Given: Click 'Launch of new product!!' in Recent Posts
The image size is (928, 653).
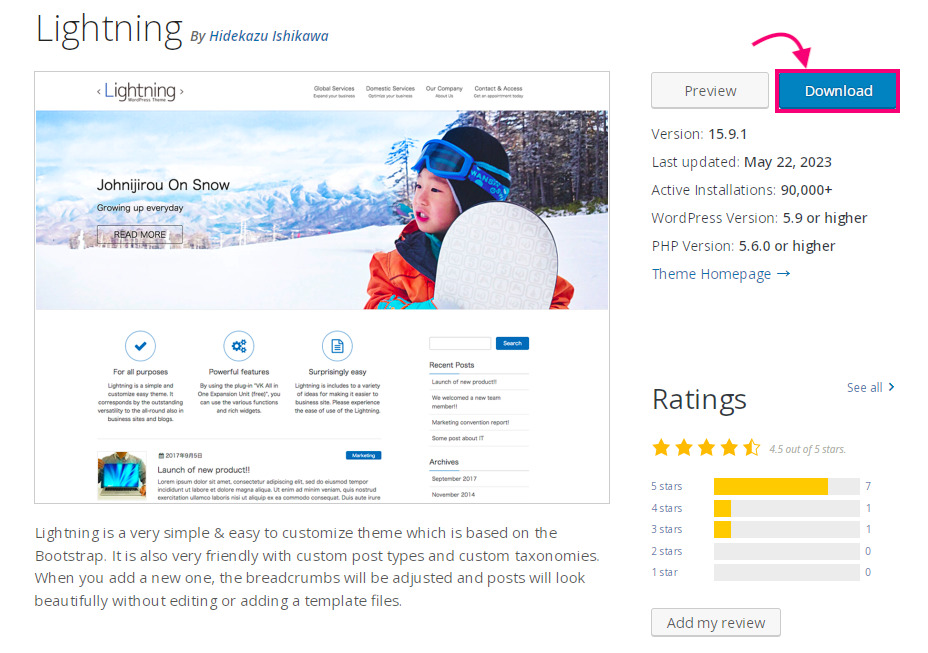Looking at the screenshot, I should click(464, 382).
